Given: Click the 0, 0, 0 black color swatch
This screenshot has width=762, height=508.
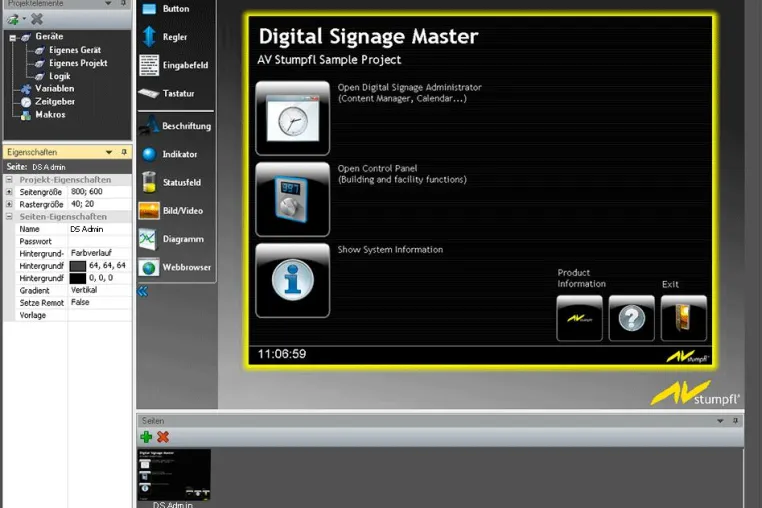Looking at the screenshot, I should [x=78, y=278].
